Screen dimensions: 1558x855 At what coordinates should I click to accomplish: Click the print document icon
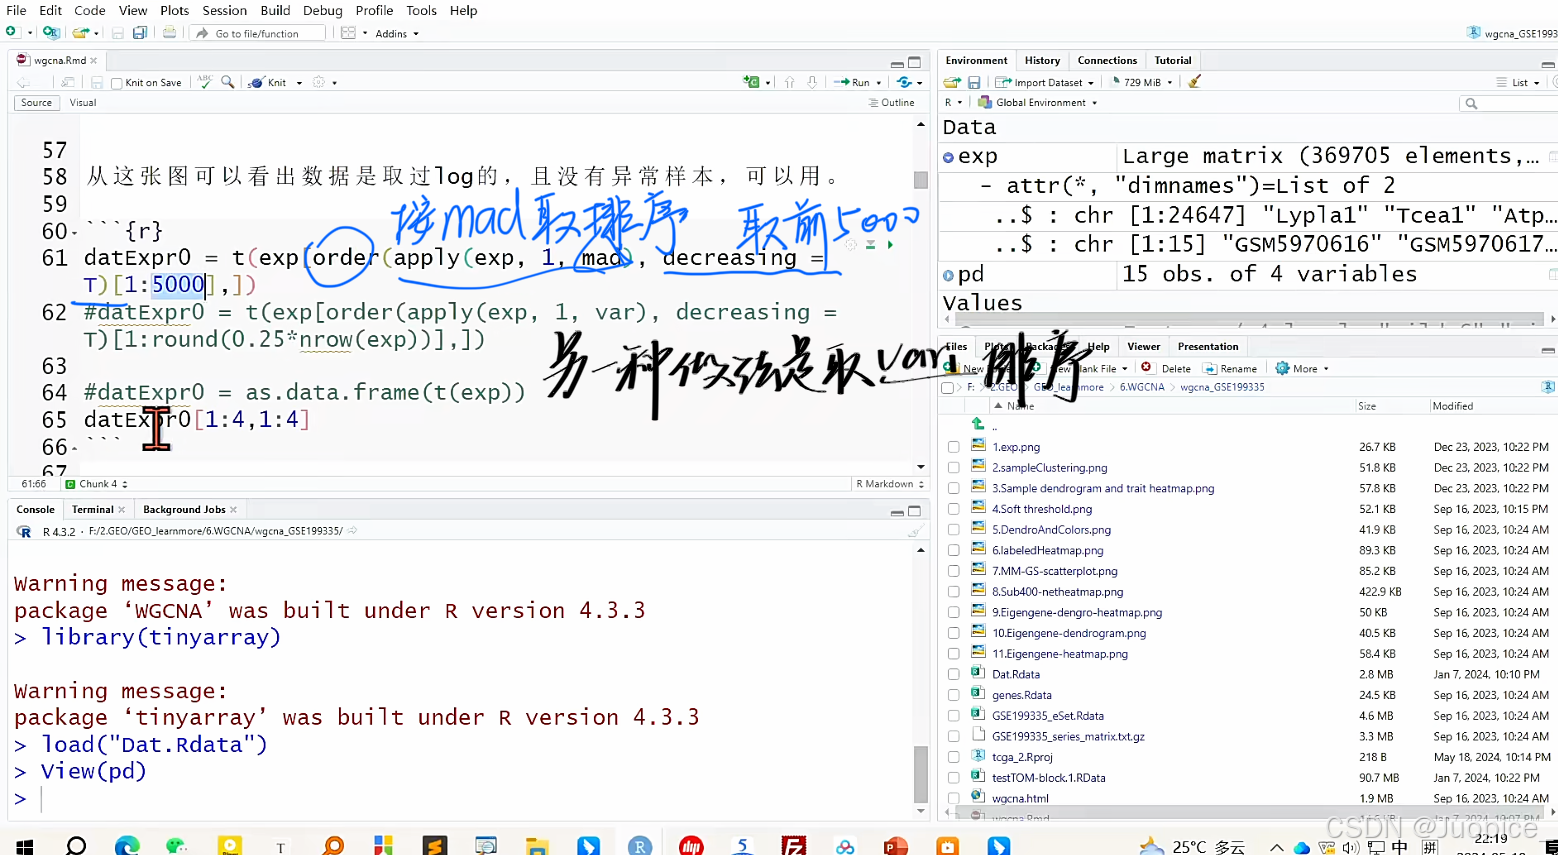point(170,33)
